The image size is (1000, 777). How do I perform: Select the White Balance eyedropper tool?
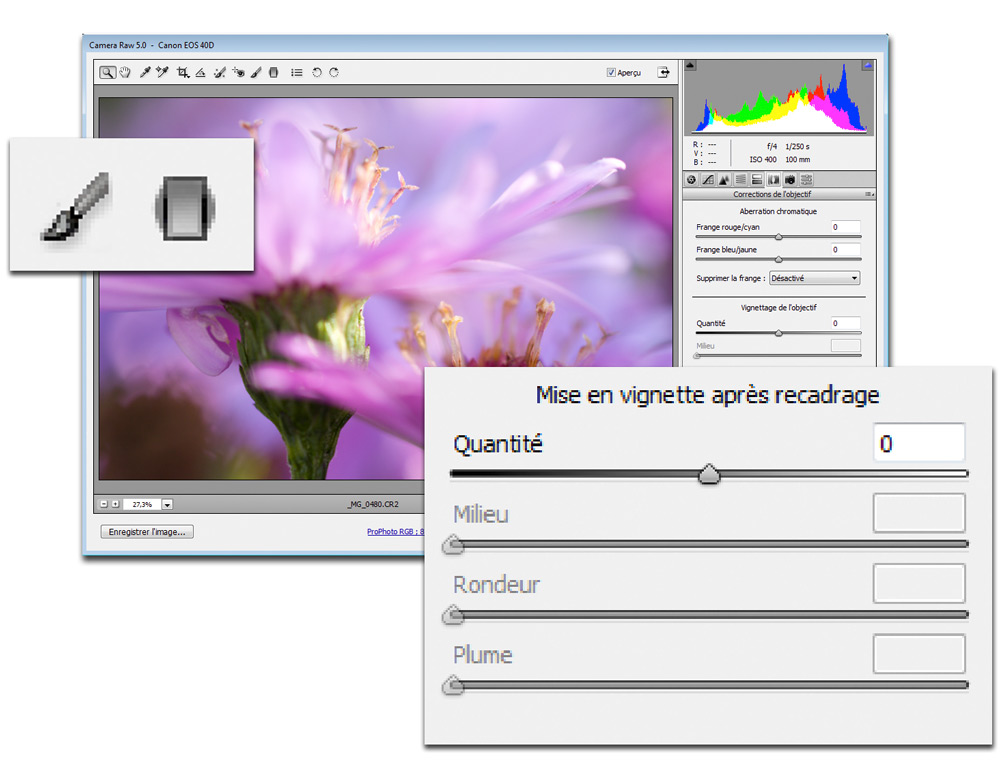coord(145,73)
